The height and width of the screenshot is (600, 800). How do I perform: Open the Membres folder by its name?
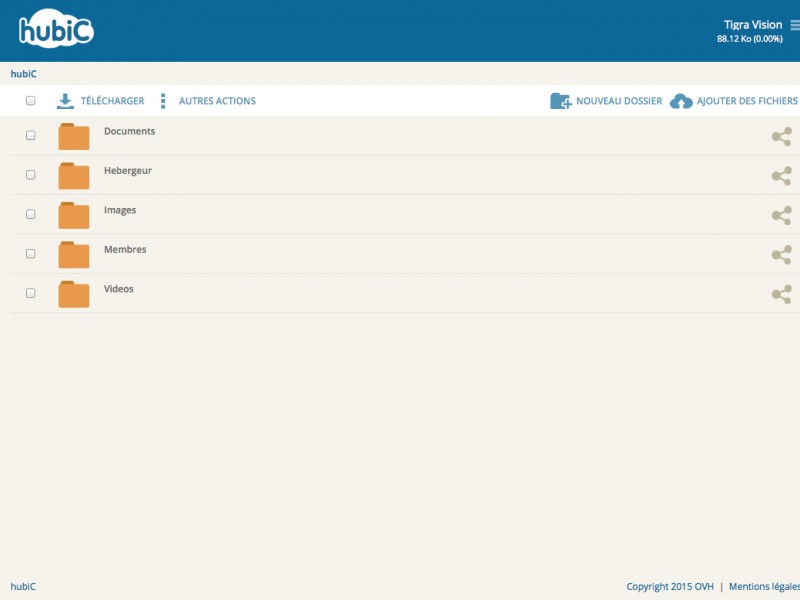point(125,250)
